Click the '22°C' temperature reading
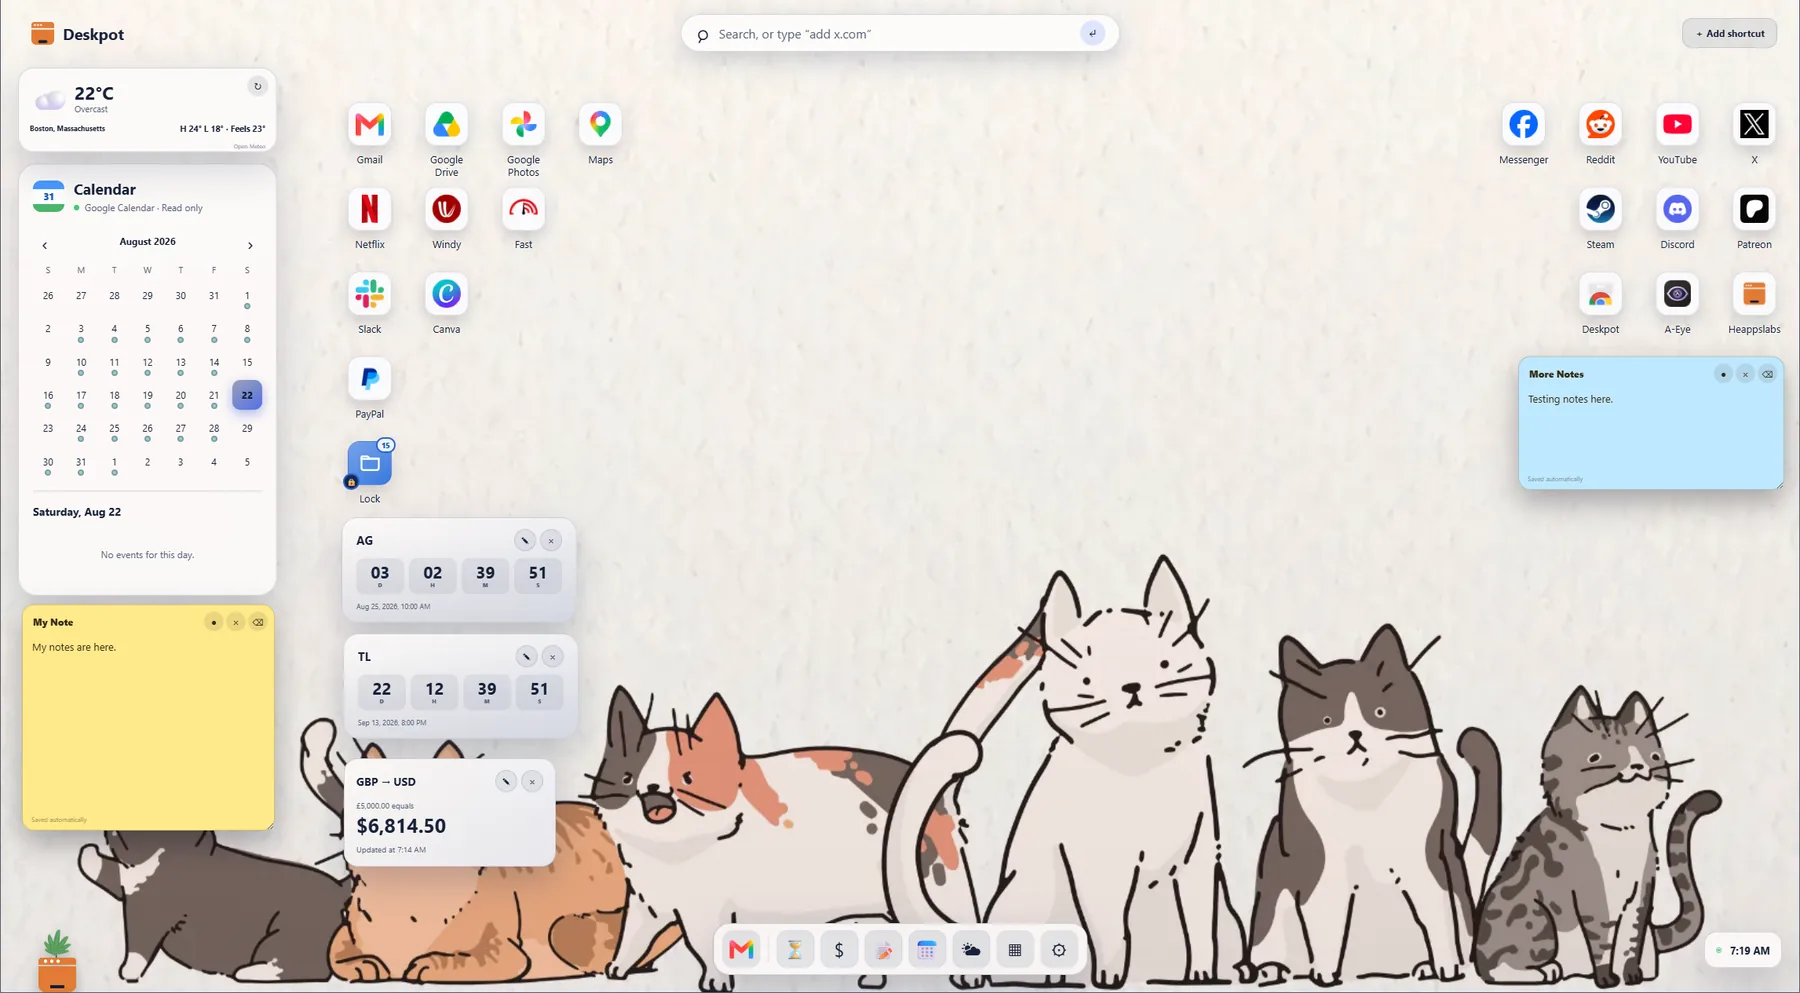 [94, 93]
